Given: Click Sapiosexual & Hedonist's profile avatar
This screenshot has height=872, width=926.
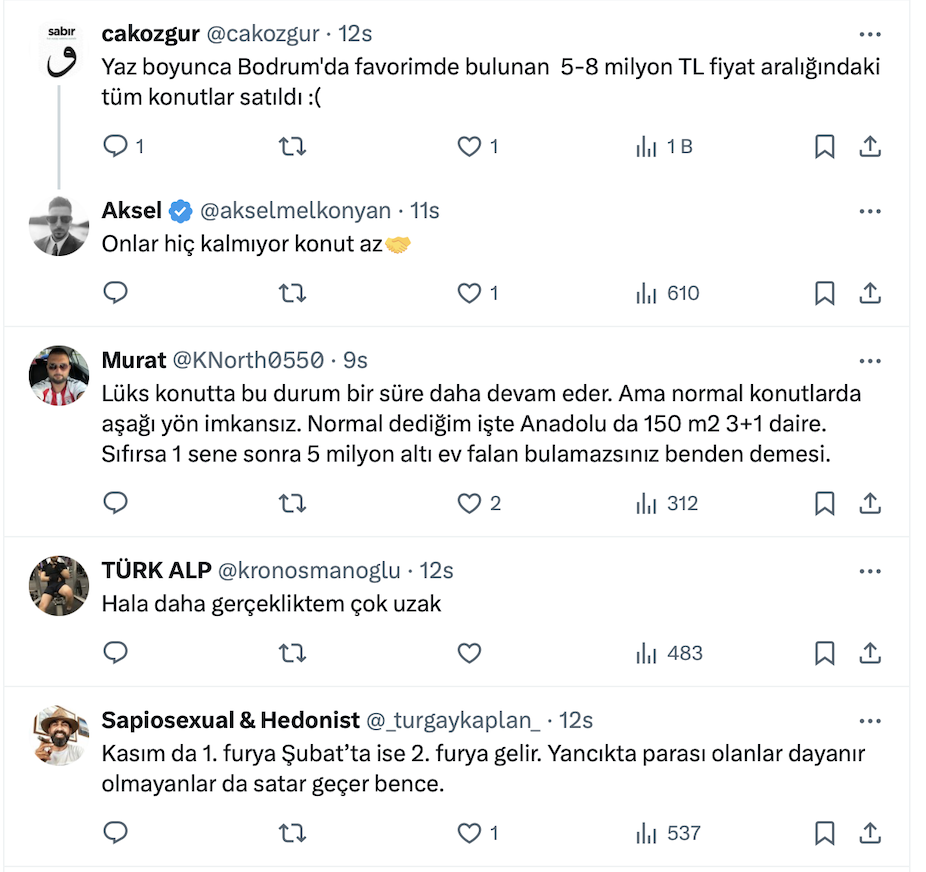Looking at the screenshot, I should point(59,736).
